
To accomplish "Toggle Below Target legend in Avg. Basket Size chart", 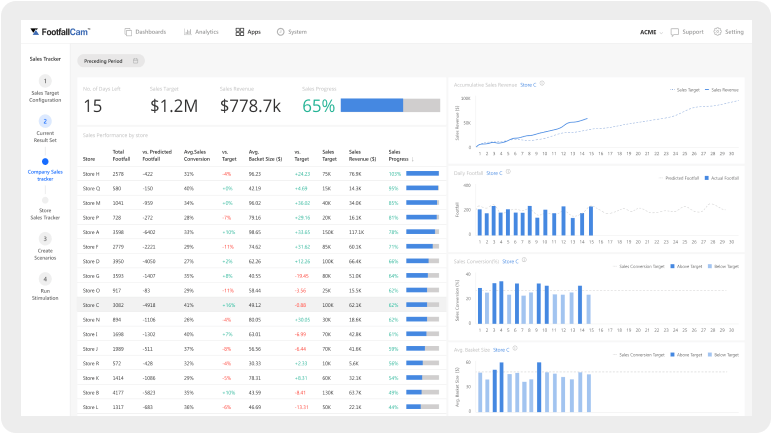I will (x=723, y=355).
